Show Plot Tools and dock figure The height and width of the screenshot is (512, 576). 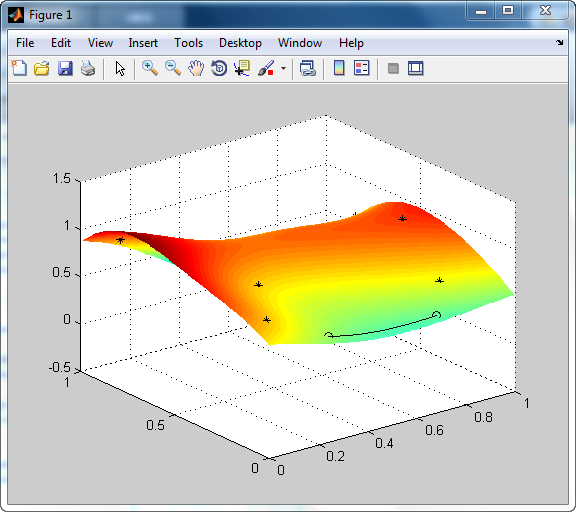click(416, 68)
